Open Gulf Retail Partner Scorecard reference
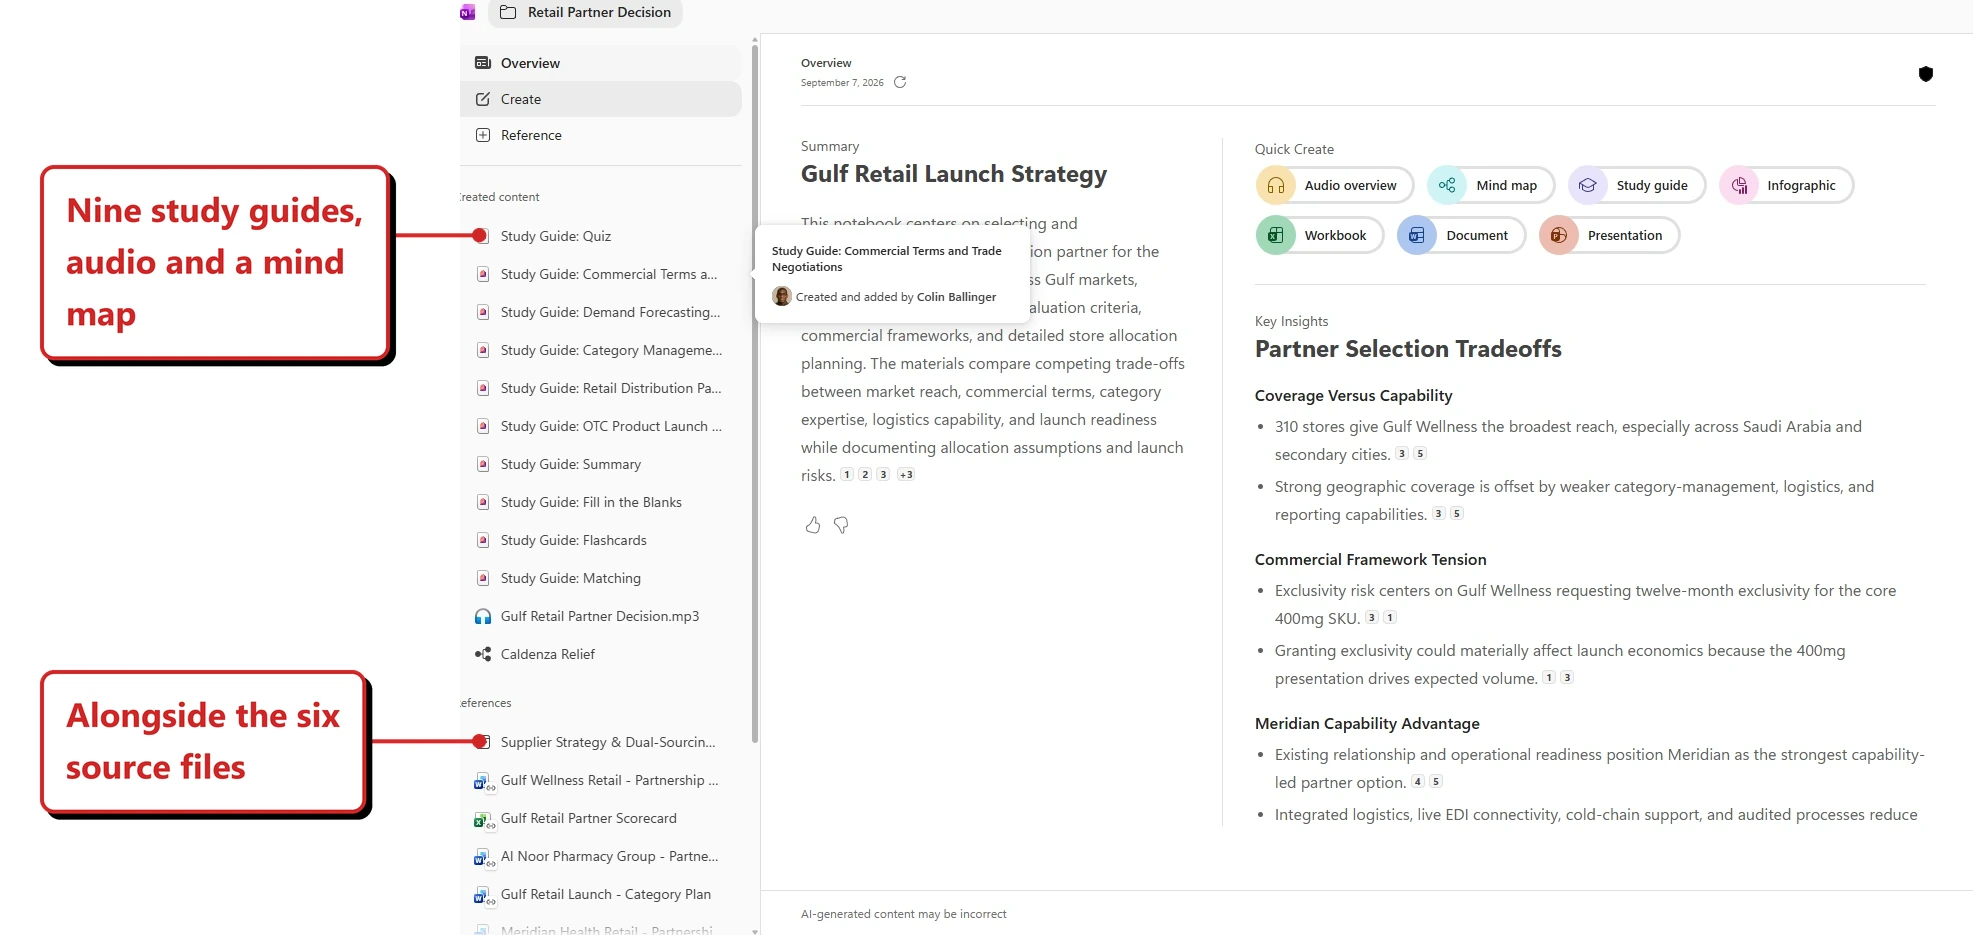 point(600,818)
